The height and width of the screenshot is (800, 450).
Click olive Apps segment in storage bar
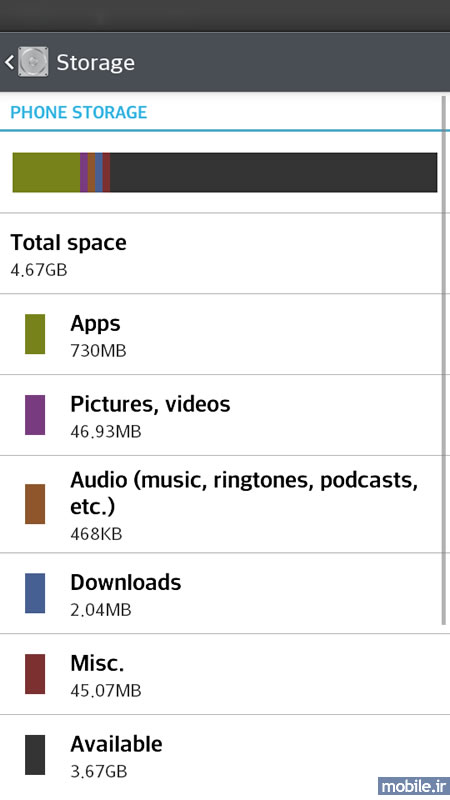tap(46, 172)
